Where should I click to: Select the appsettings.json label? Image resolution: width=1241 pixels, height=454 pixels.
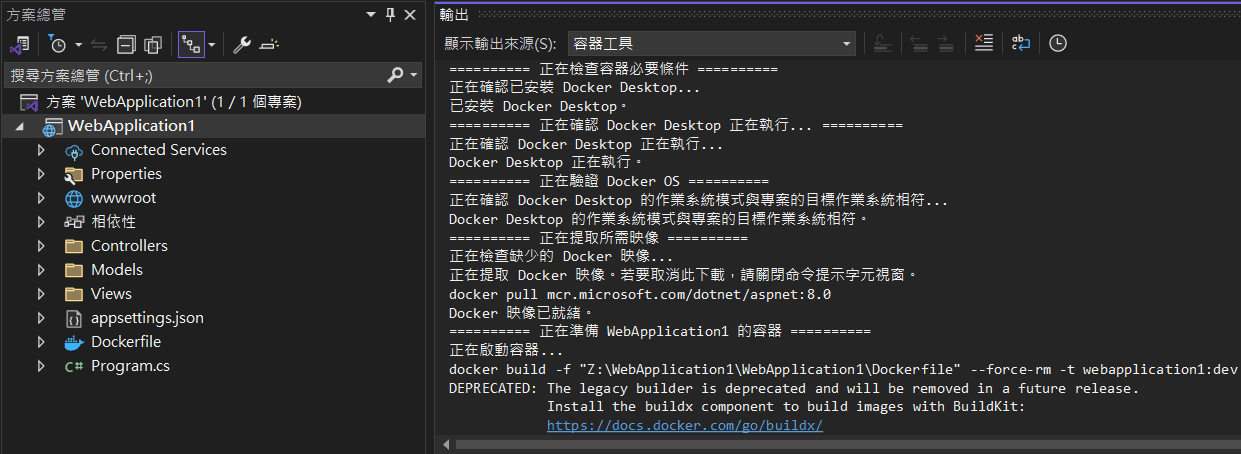pyautogui.click(x=147, y=318)
